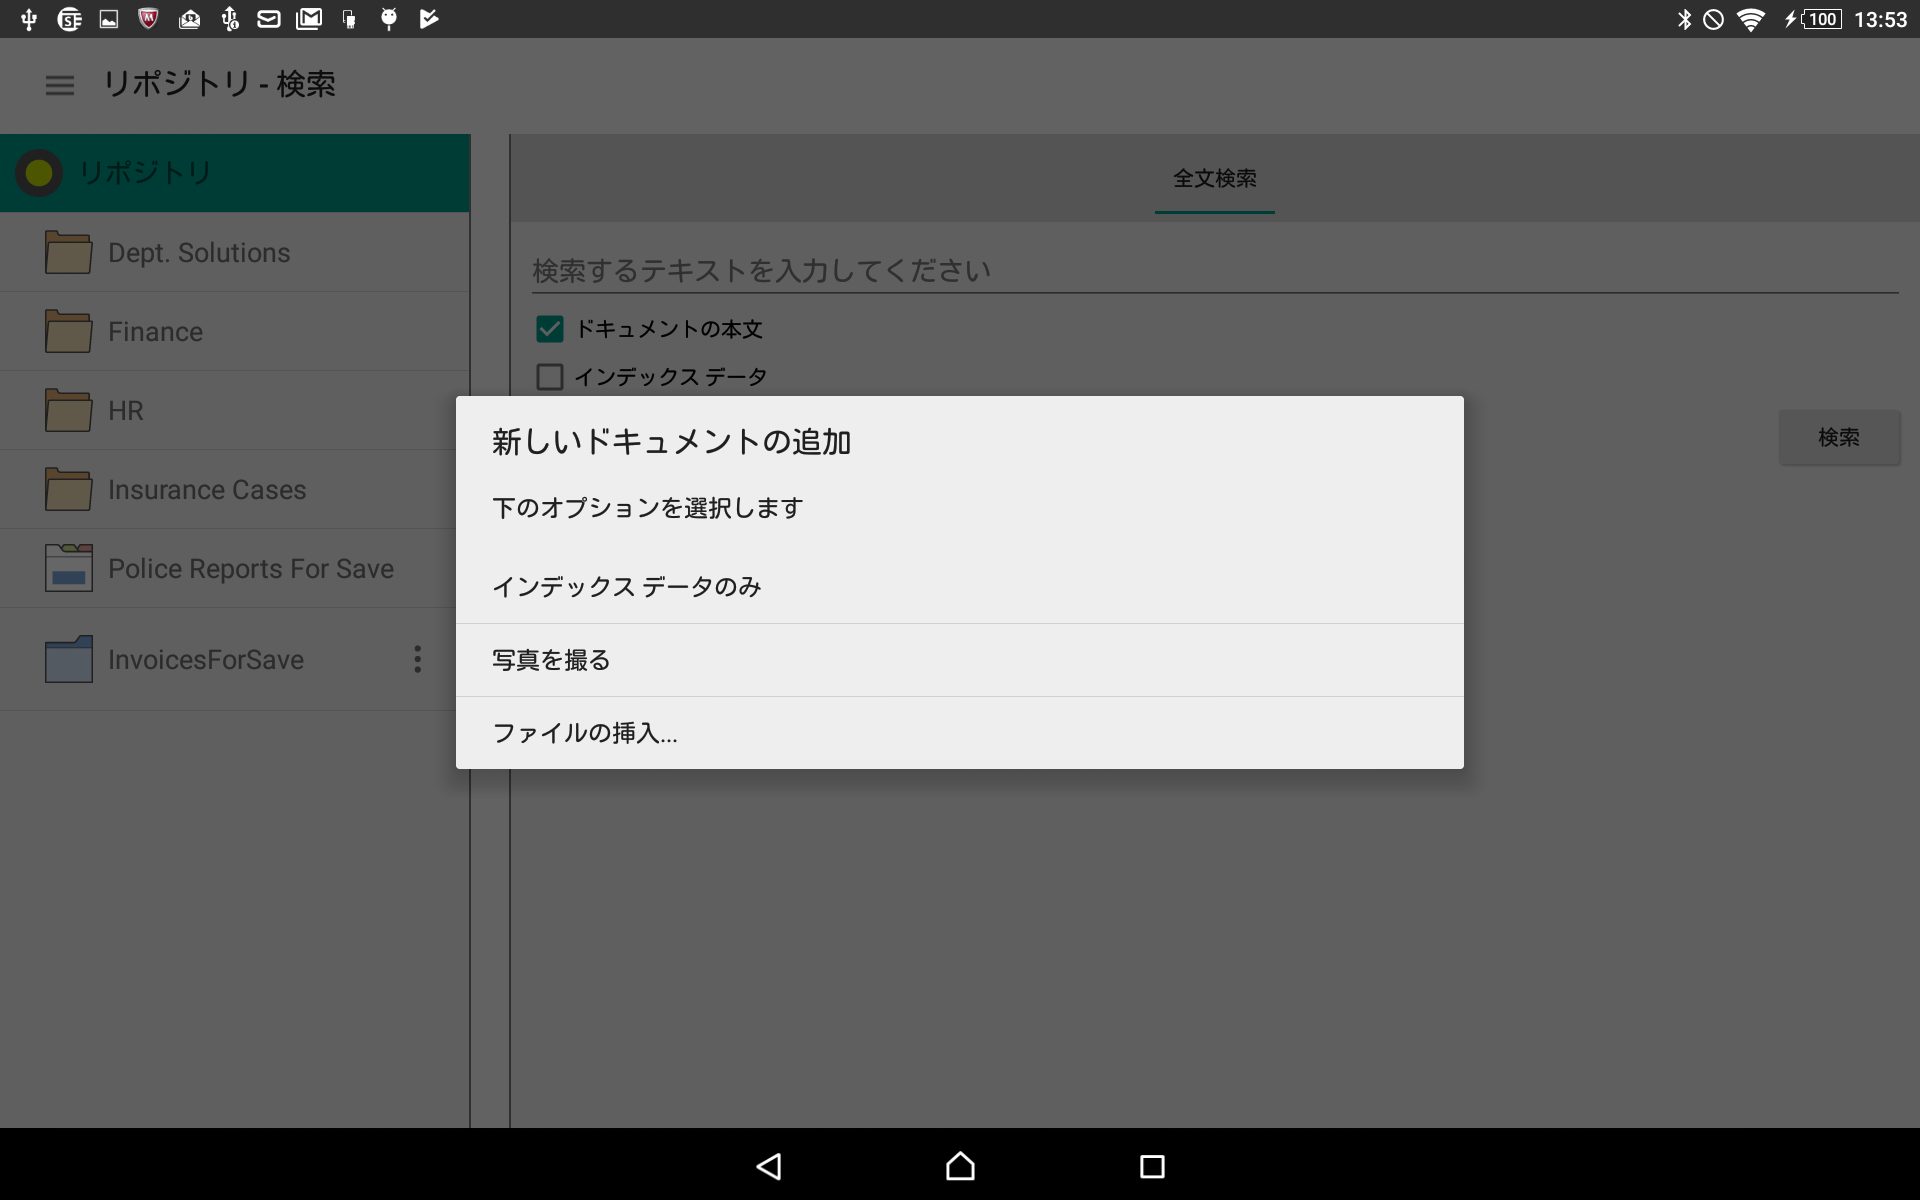The width and height of the screenshot is (1920, 1200).
Task: Tap the Android home navigation button
Action: pyautogui.click(x=960, y=1166)
